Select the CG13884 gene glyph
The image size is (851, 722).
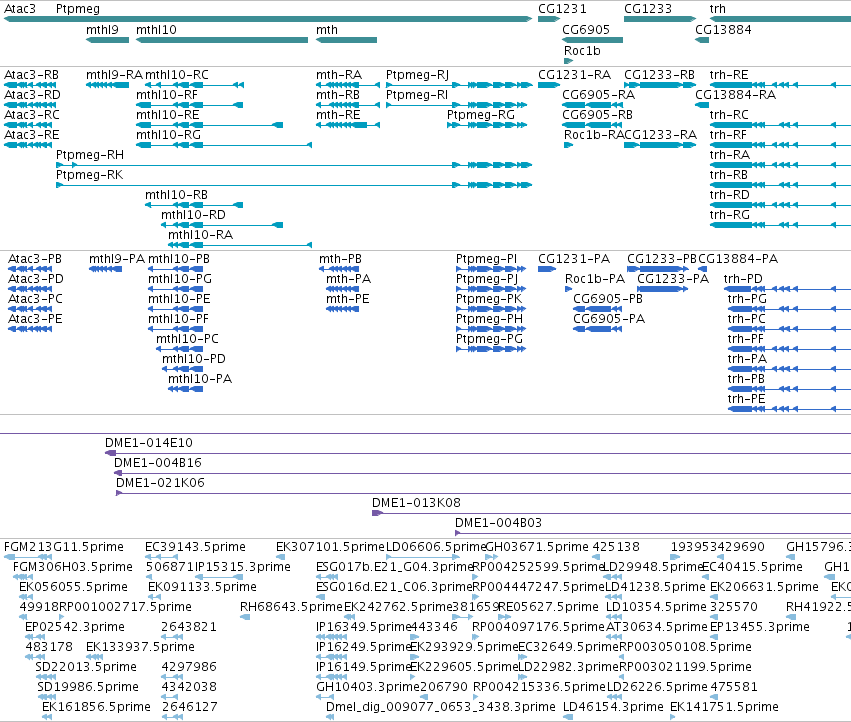pyautogui.click(x=702, y=40)
